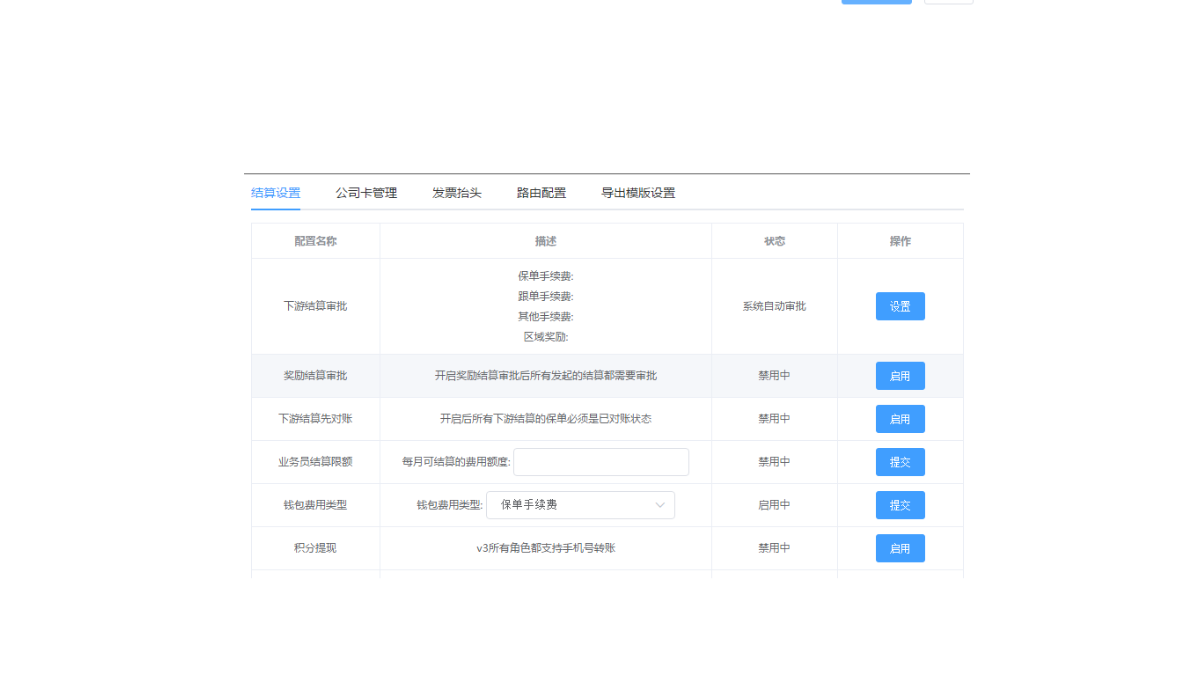Click the 跟单手续费: description line
This screenshot has height=691, width=1190.
pos(546,296)
